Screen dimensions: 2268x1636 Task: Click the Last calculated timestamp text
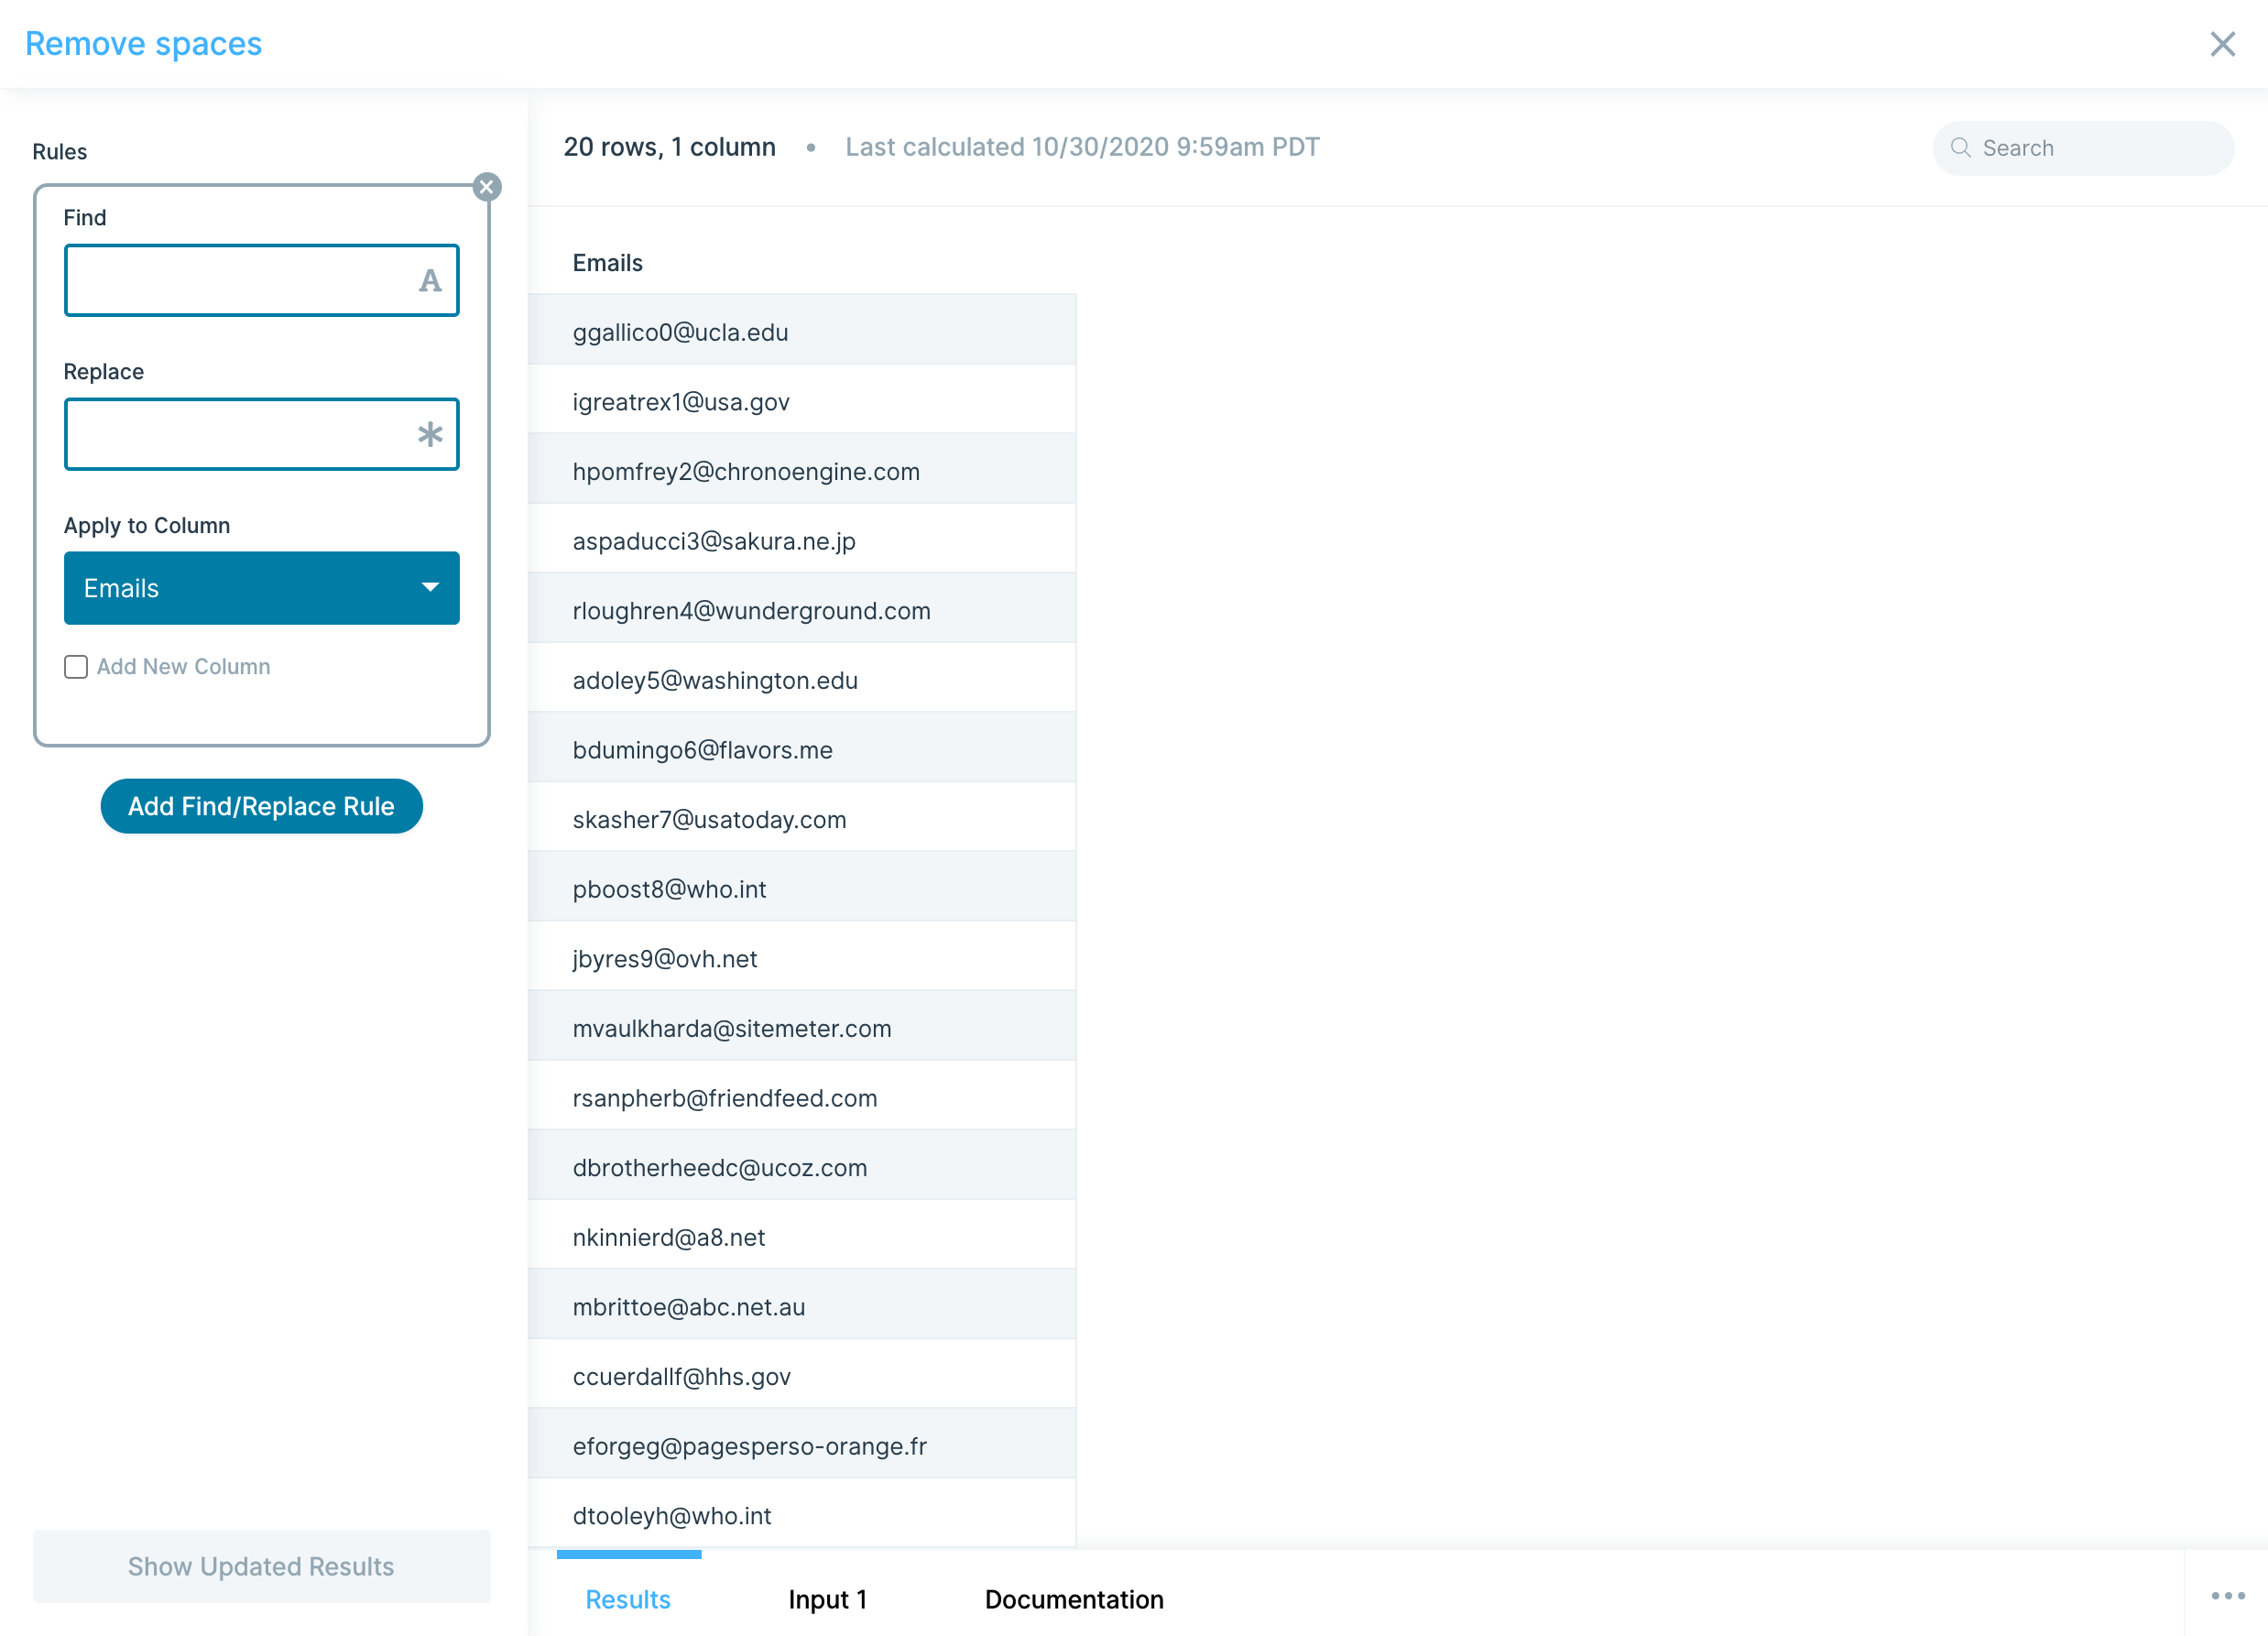click(x=1082, y=147)
